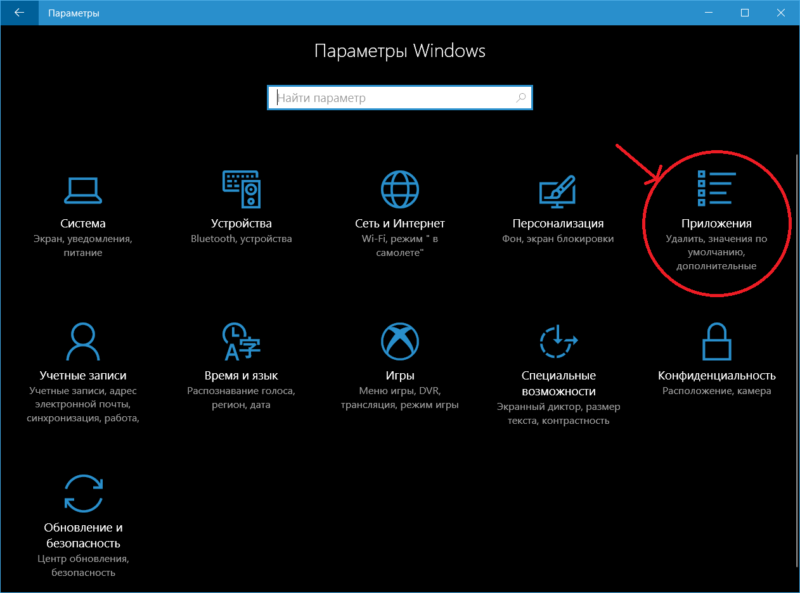Screen dimensions: 800x593
Task: Click the Обновление и безопасность title
Action: click(x=83, y=535)
